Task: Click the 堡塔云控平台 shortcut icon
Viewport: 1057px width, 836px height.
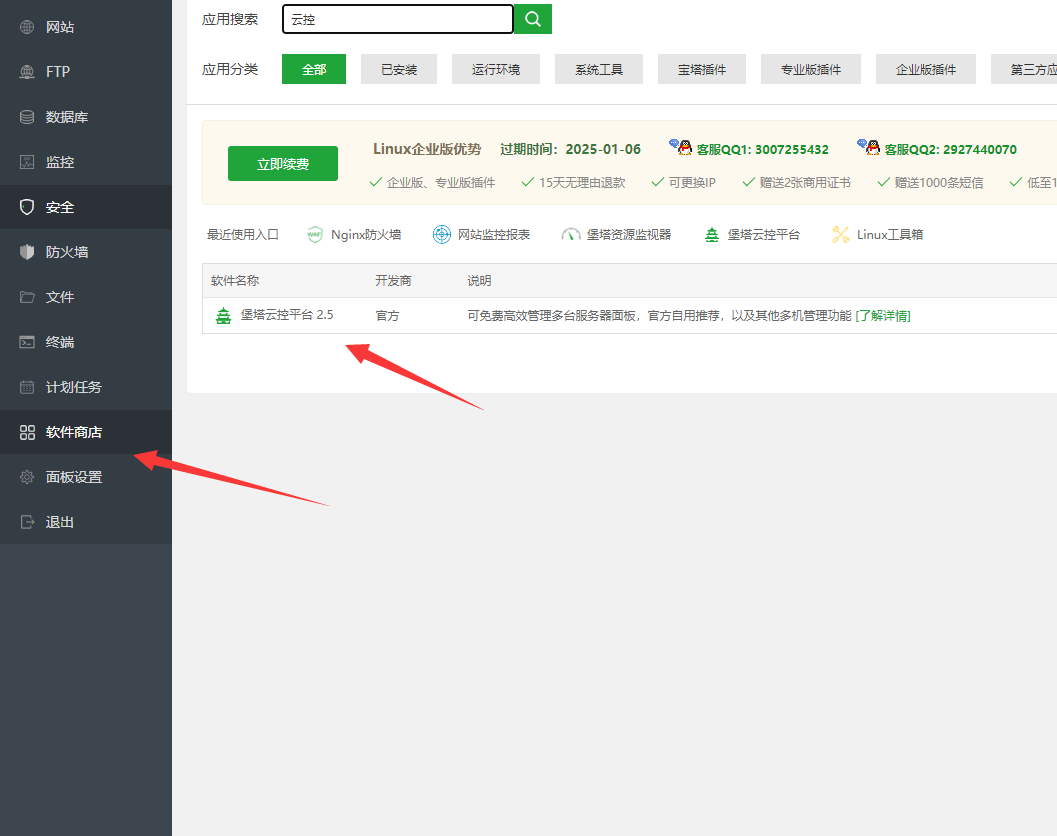Action: coord(712,235)
